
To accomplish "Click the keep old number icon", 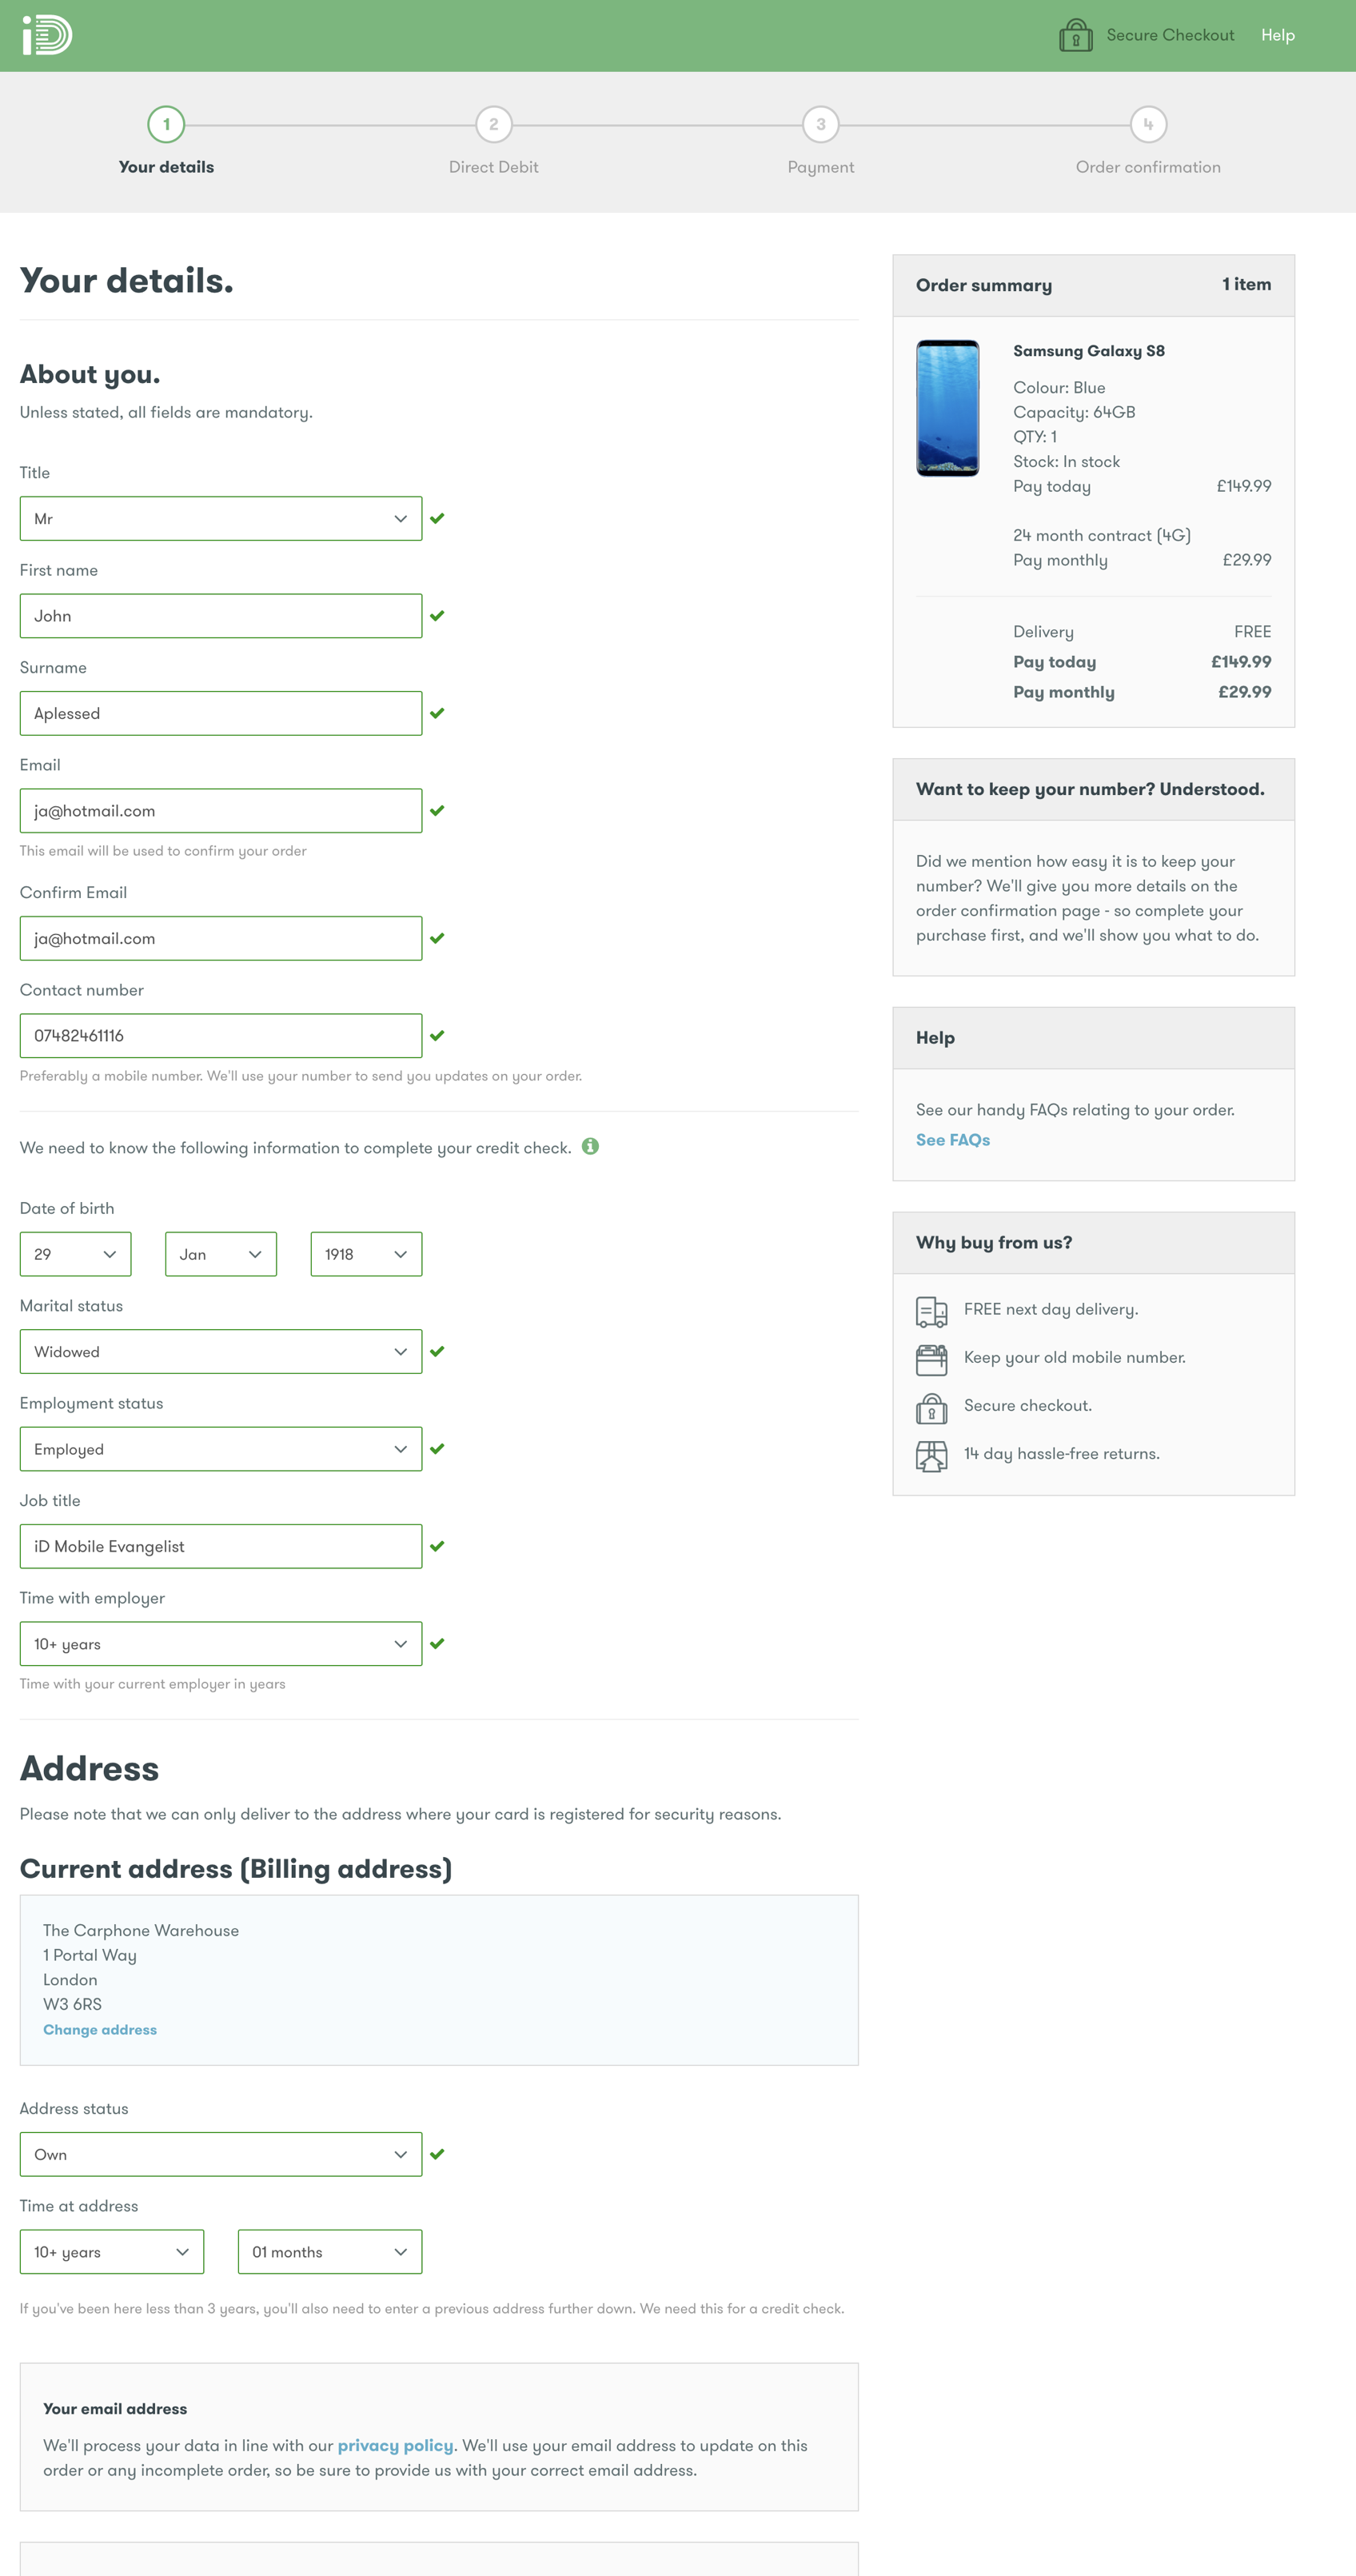I will 931,1358.
